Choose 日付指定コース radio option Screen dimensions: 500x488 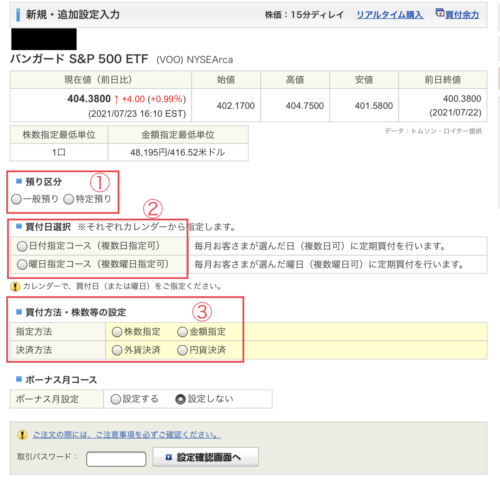[22, 246]
